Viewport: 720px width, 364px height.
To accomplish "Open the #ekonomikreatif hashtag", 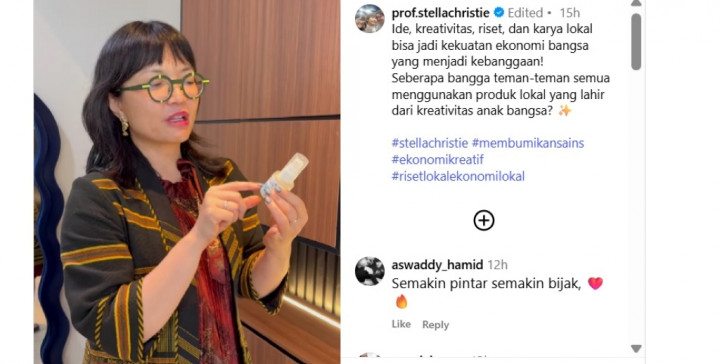I will click(x=438, y=159).
